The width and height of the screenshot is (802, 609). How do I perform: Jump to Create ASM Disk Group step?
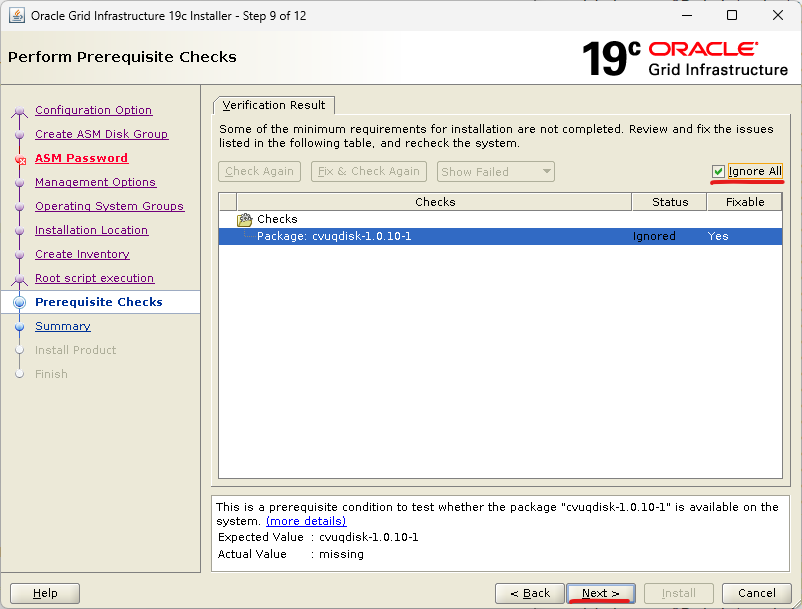(101, 134)
